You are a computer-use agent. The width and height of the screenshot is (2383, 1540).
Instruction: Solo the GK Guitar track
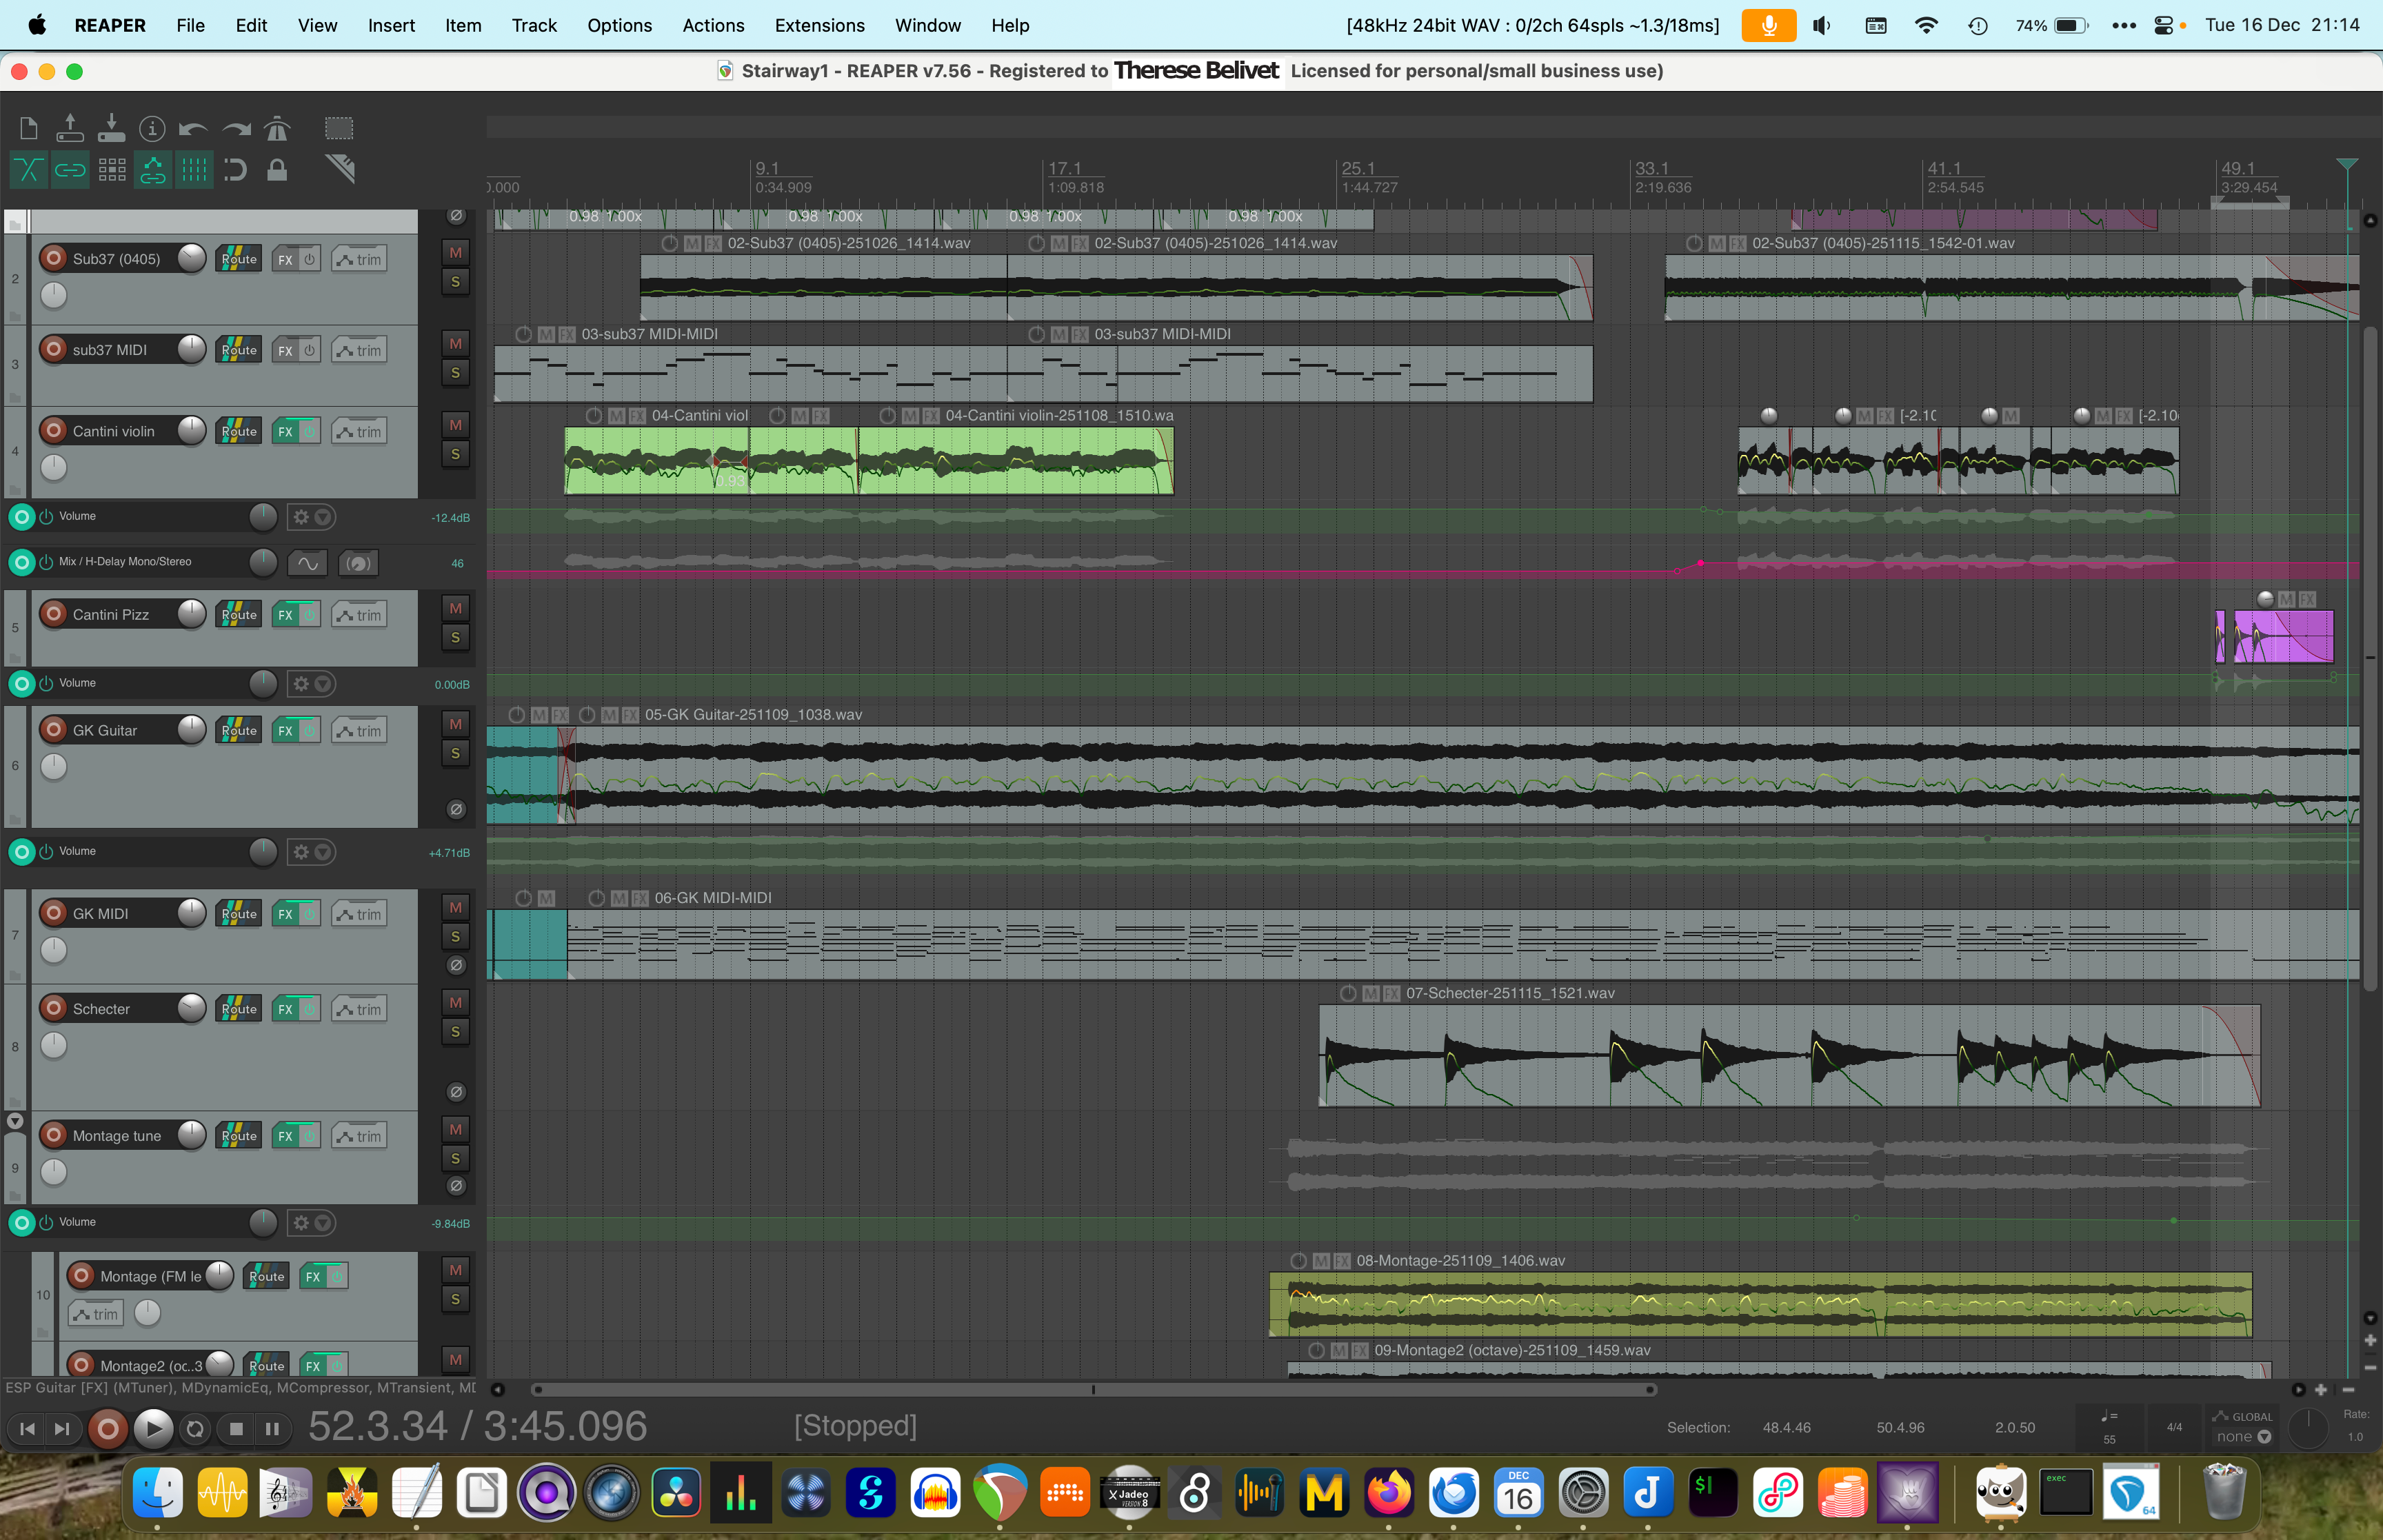(x=455, y=753)
